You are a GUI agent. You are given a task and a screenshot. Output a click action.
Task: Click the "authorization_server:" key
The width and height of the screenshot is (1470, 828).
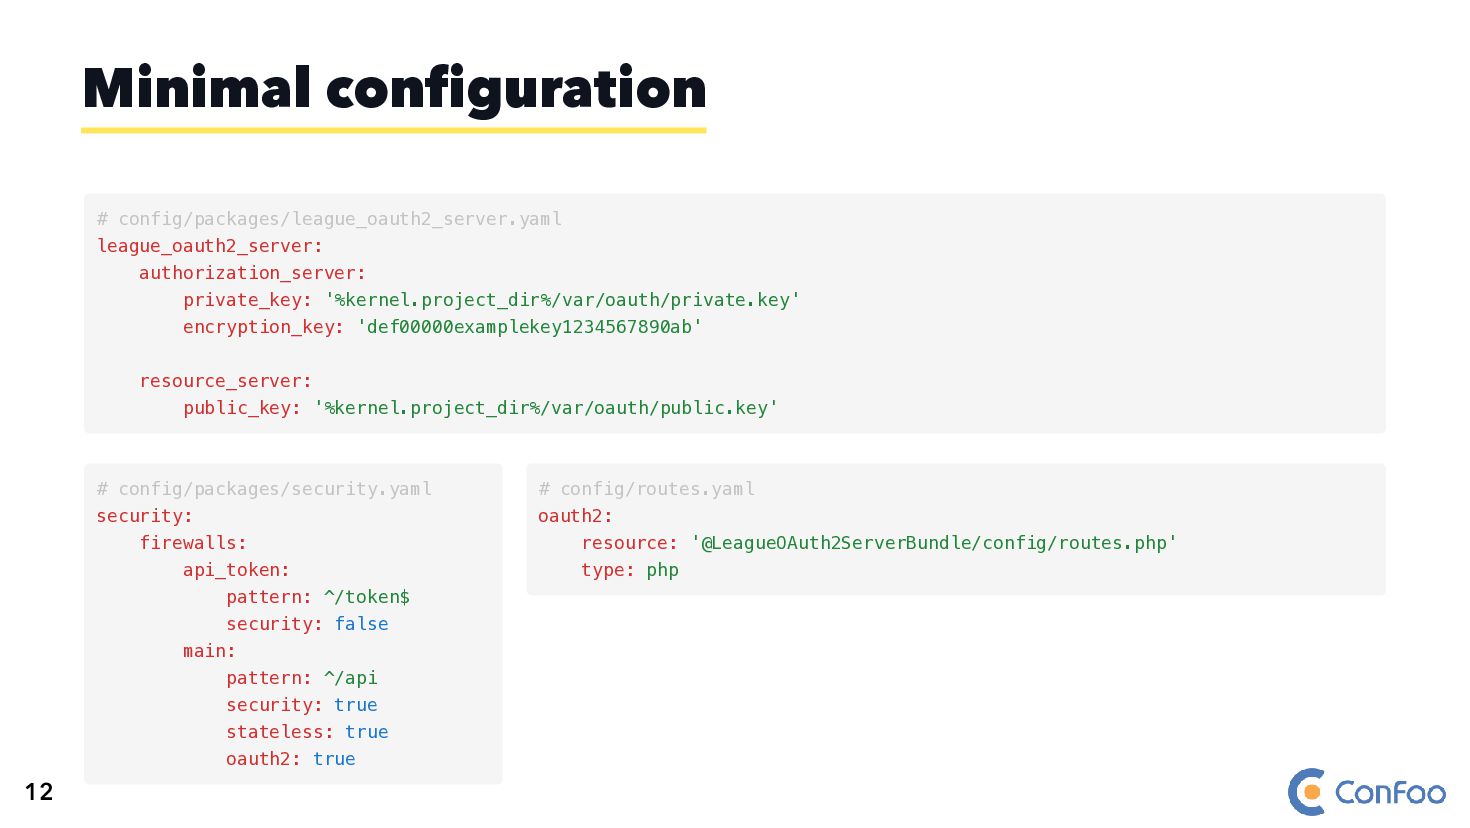coord(252,273)
